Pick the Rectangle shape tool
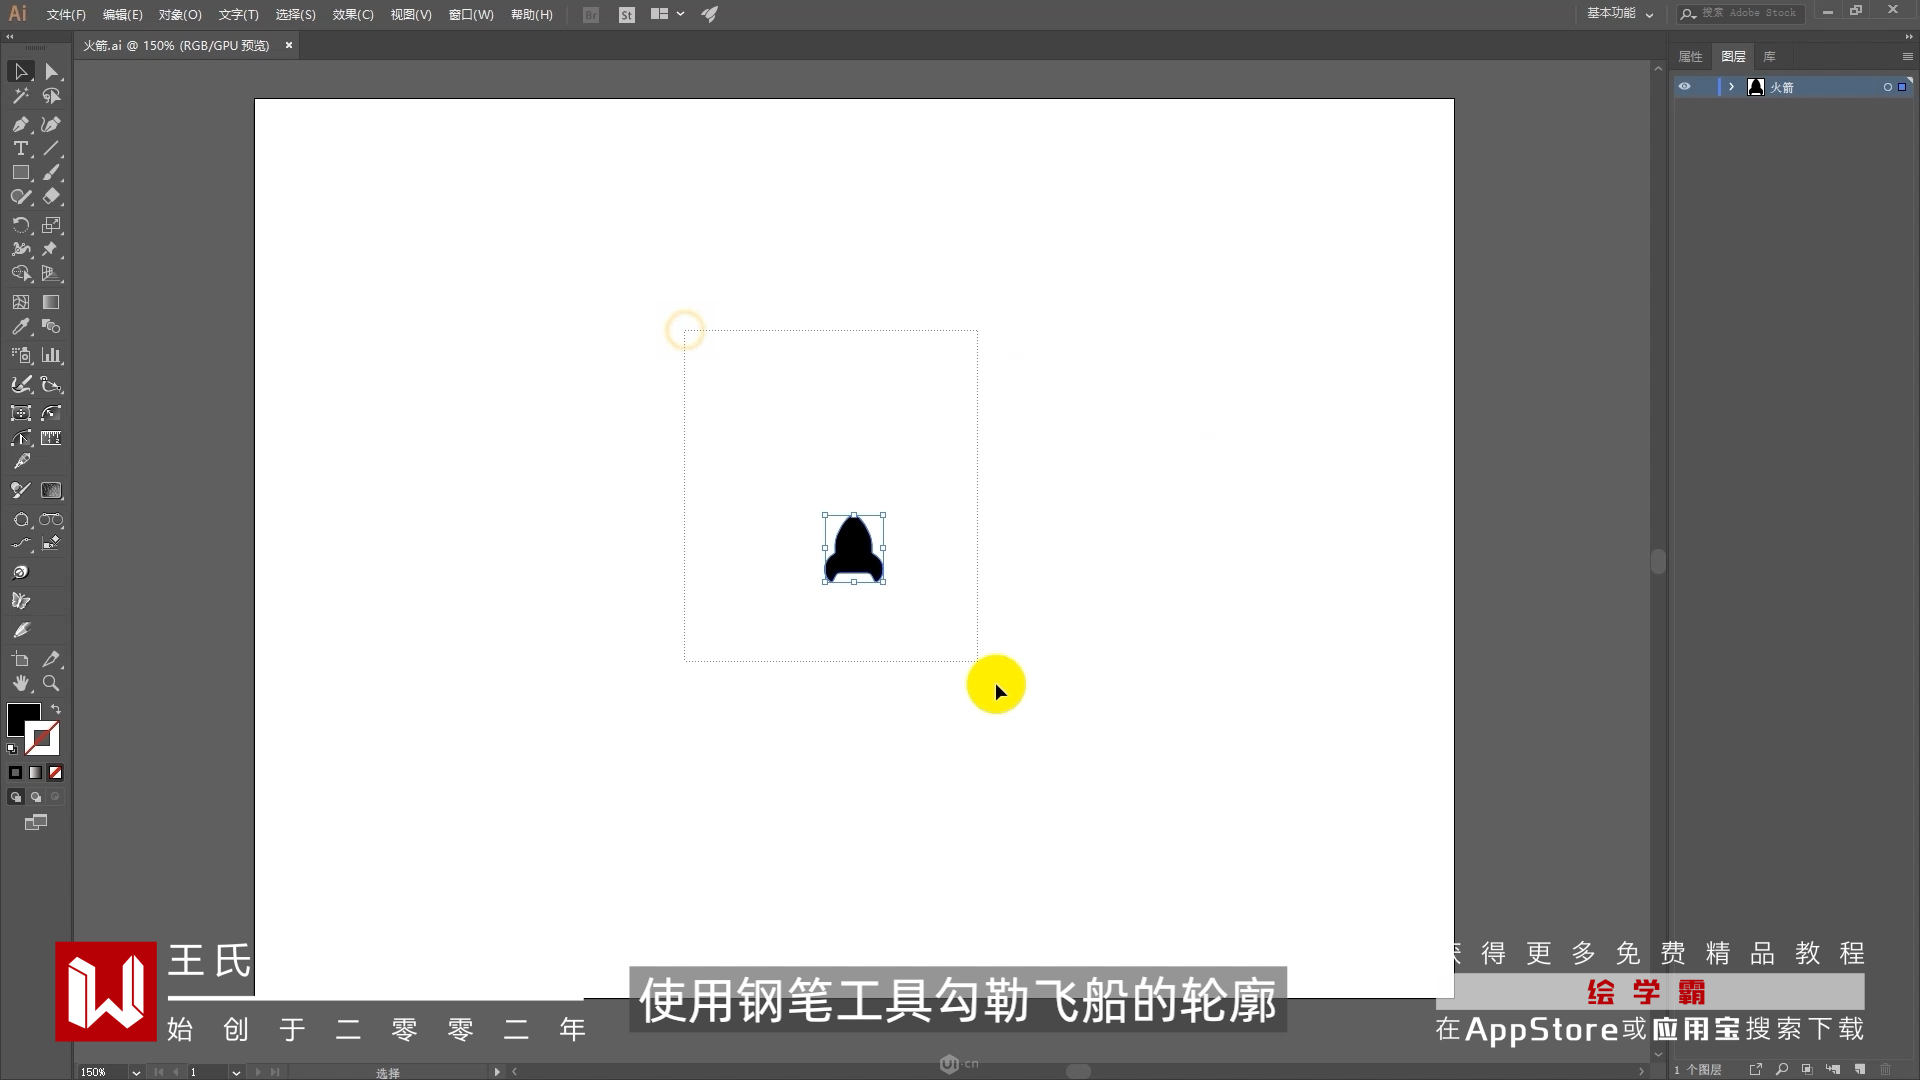 tap(20, 172)
